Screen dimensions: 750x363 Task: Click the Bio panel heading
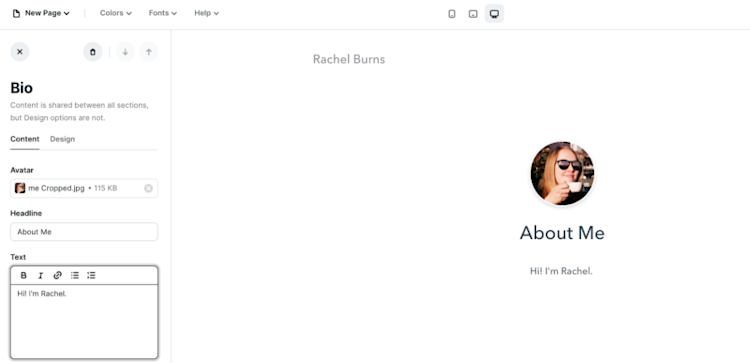tap(22, 88)
